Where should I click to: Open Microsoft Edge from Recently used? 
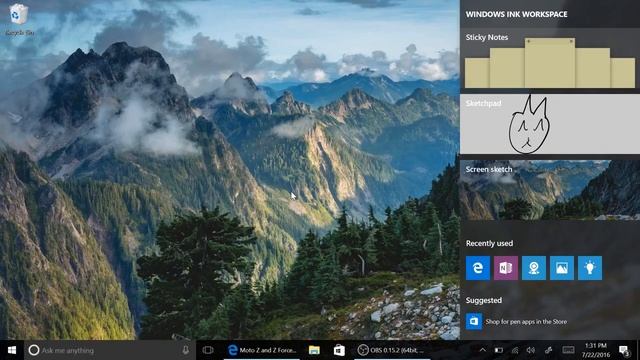(x=478, y=268)
